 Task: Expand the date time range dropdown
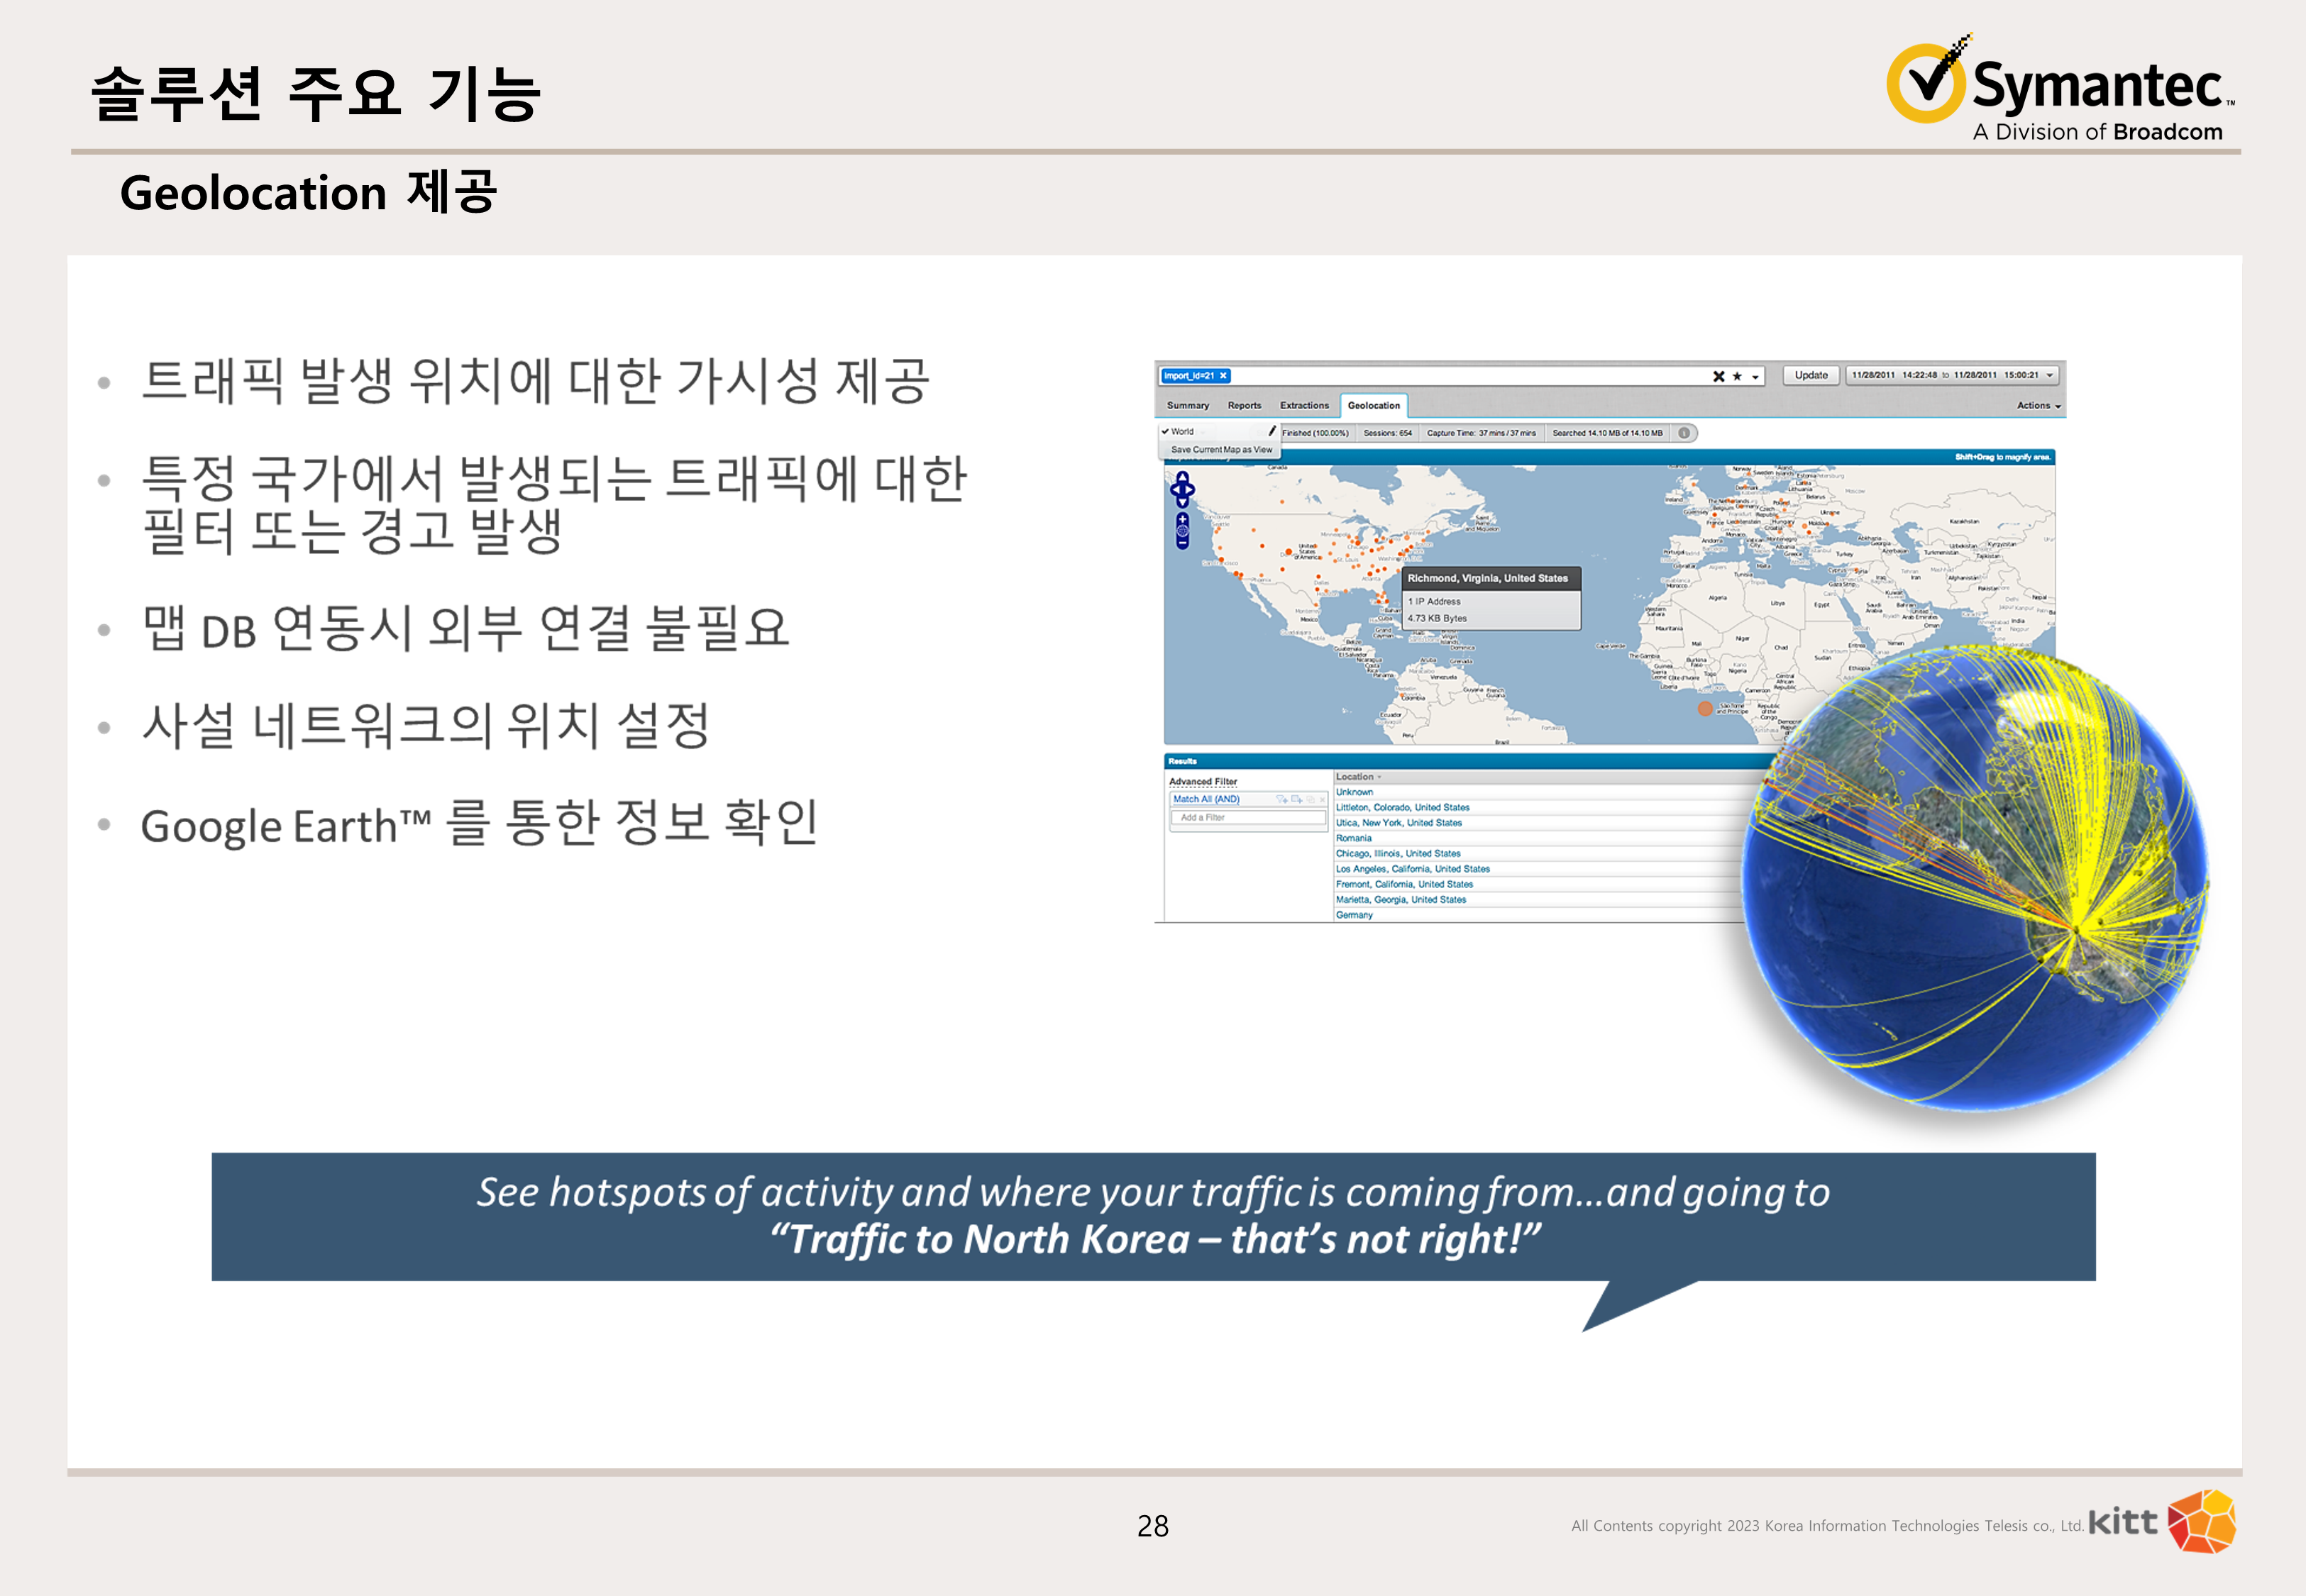2049,375
